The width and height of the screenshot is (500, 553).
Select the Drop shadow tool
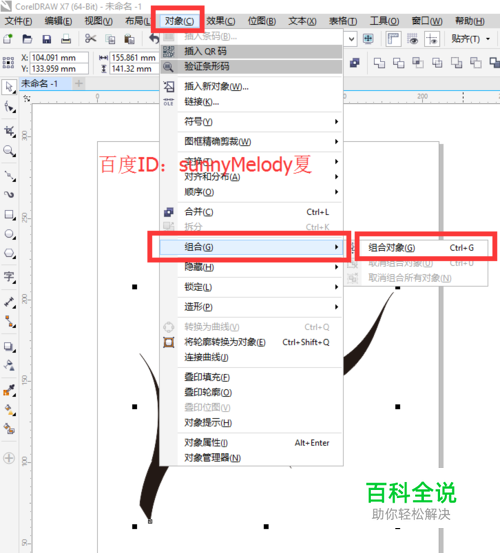pos(9,346)
